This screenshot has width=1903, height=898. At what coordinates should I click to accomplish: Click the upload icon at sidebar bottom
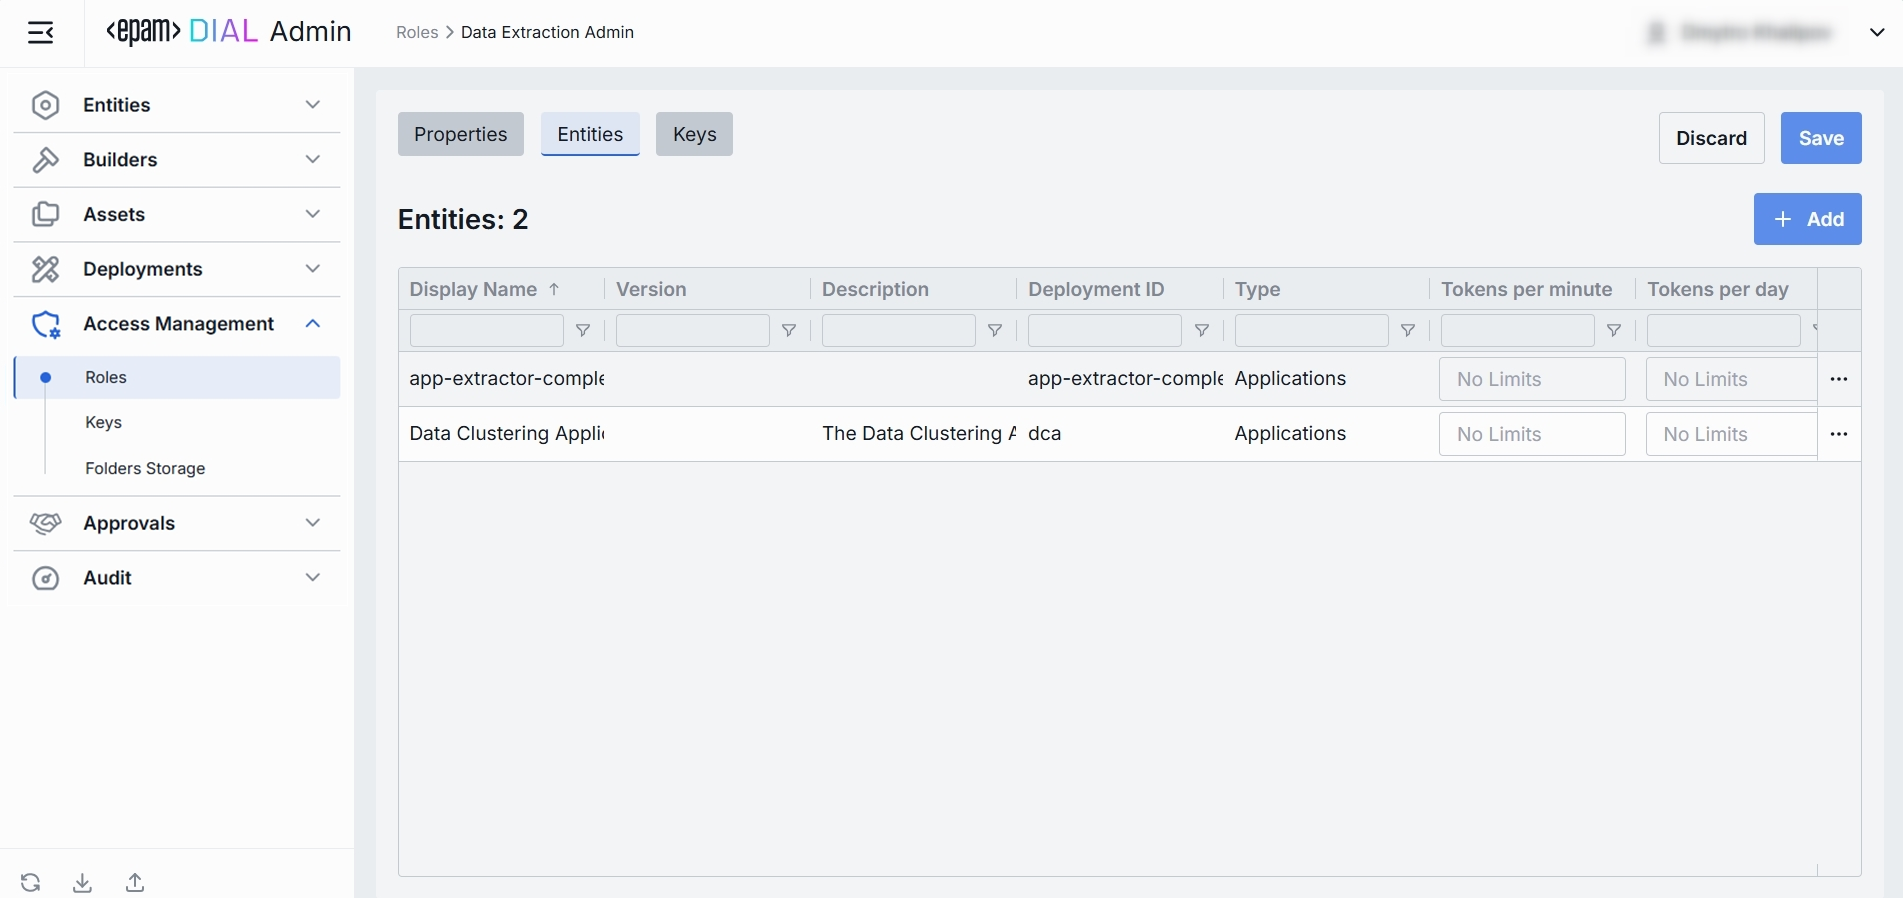(135, 882)
